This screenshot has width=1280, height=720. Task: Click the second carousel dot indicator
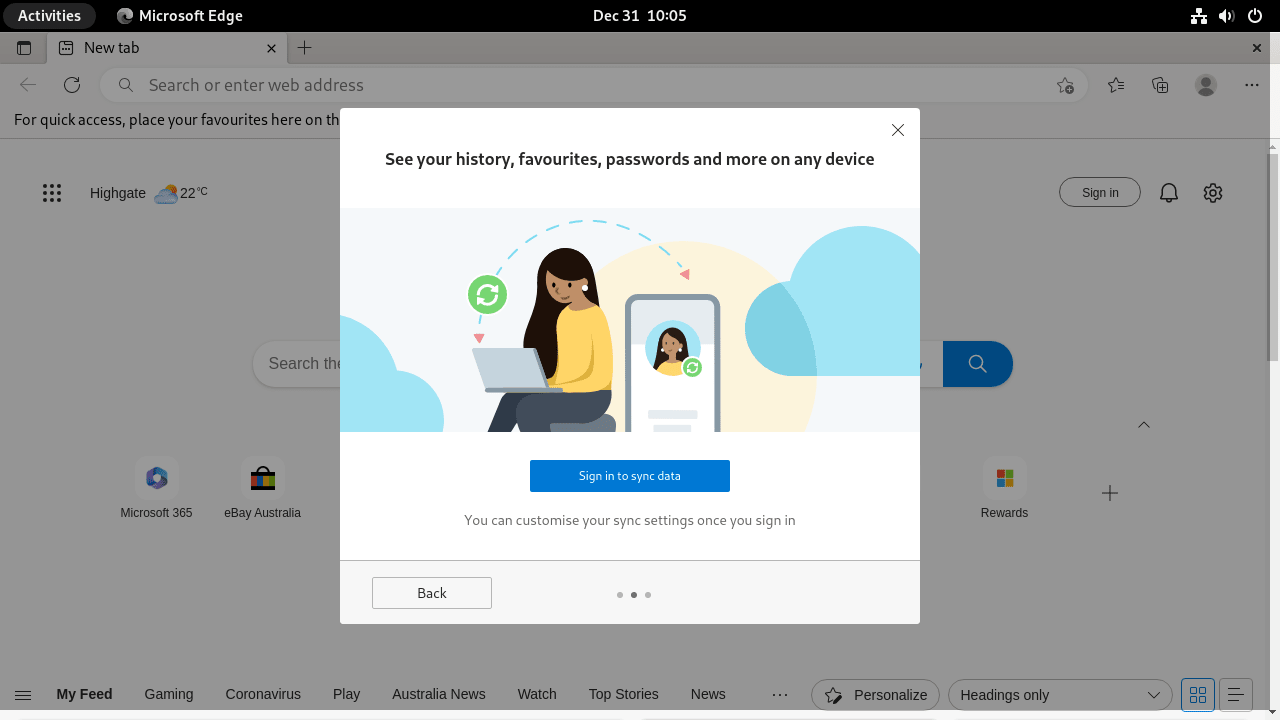pyautogui.click(x=634, y=594)
